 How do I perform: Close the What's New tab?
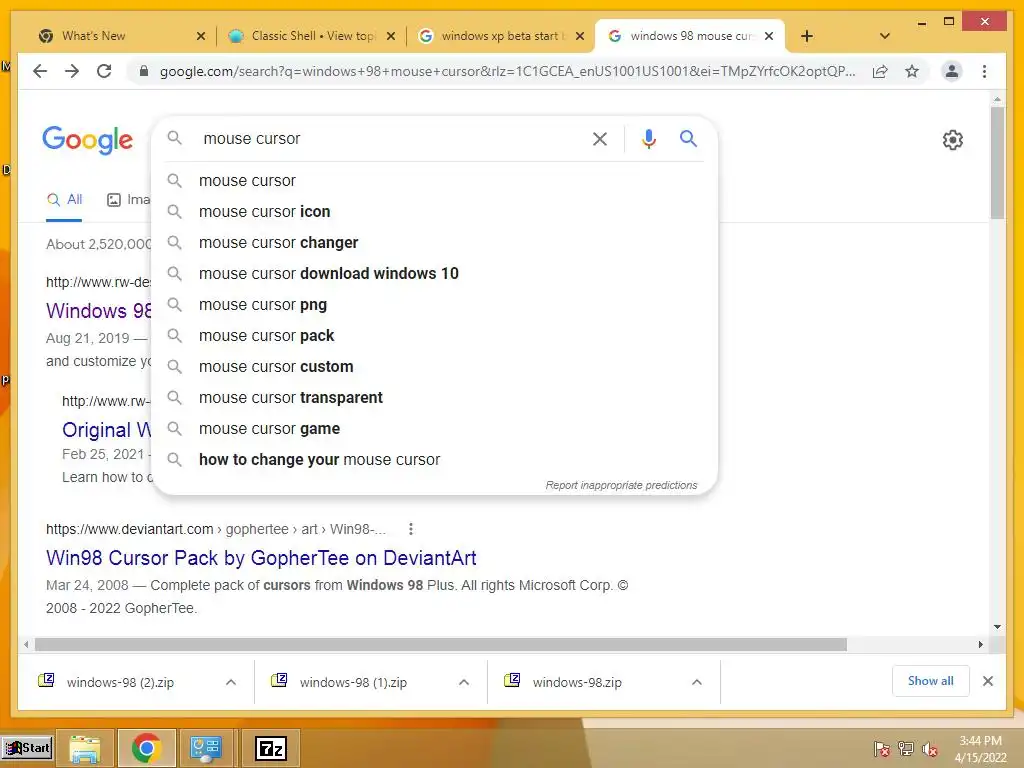click(201, 36)
